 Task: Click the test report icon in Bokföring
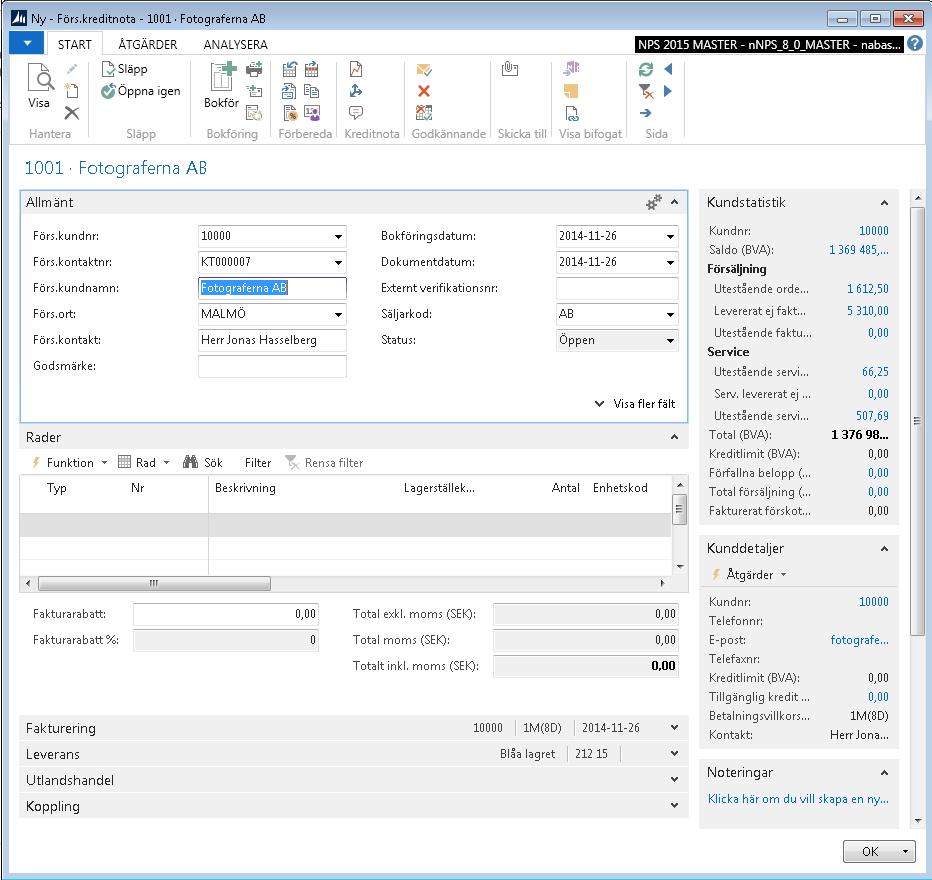[x=254, y=113]
